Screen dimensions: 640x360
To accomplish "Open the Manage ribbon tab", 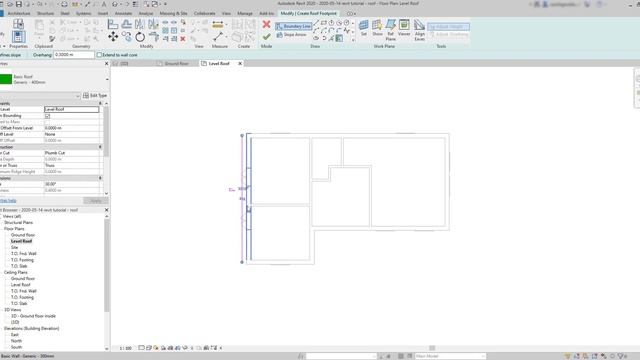I will pyautogui.click(x=245, y=13).
